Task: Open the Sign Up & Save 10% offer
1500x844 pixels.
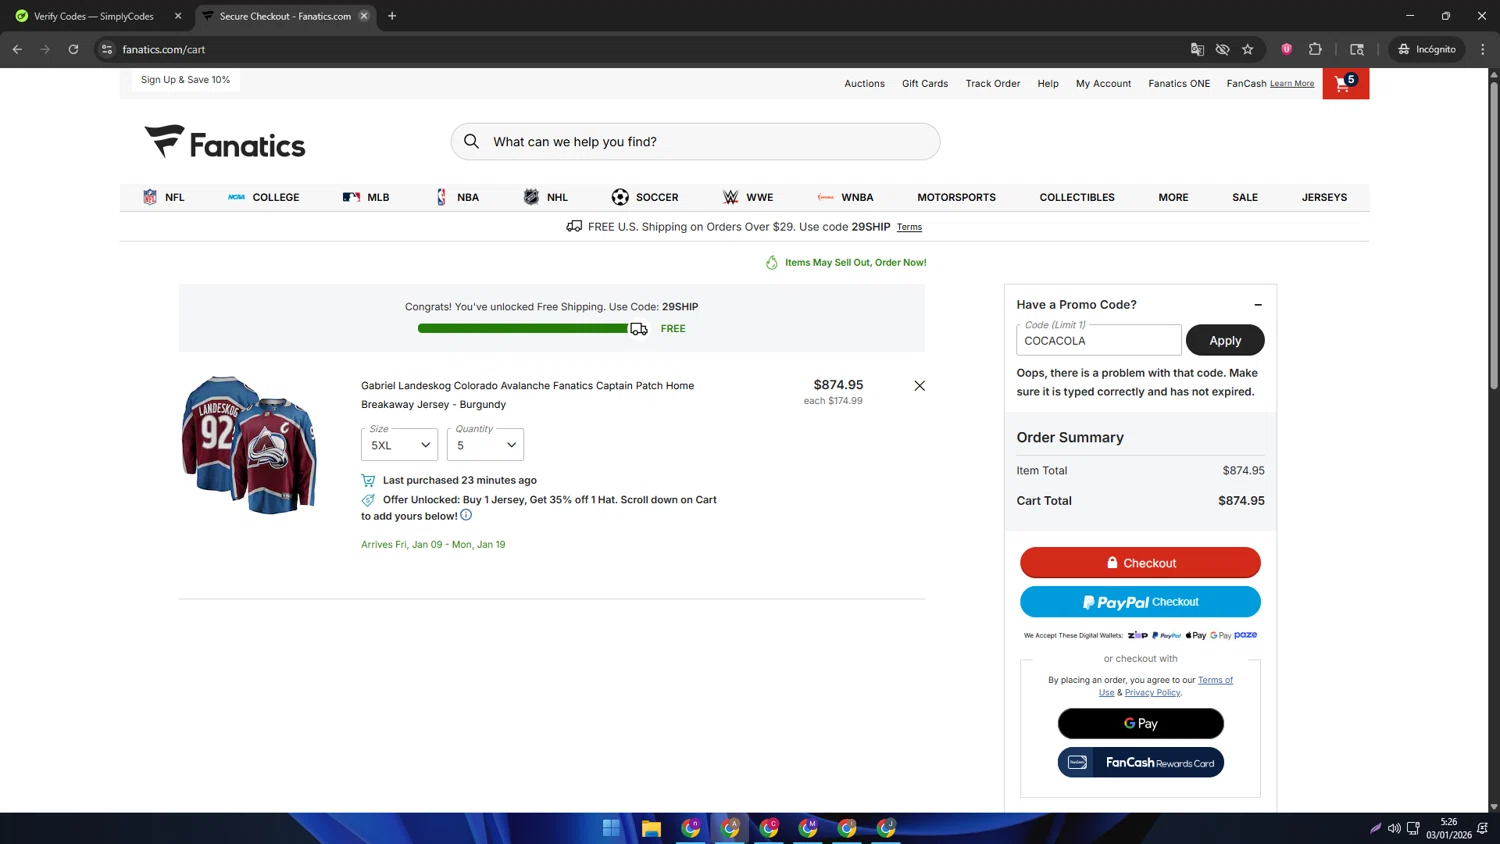Action: point(185,80)
